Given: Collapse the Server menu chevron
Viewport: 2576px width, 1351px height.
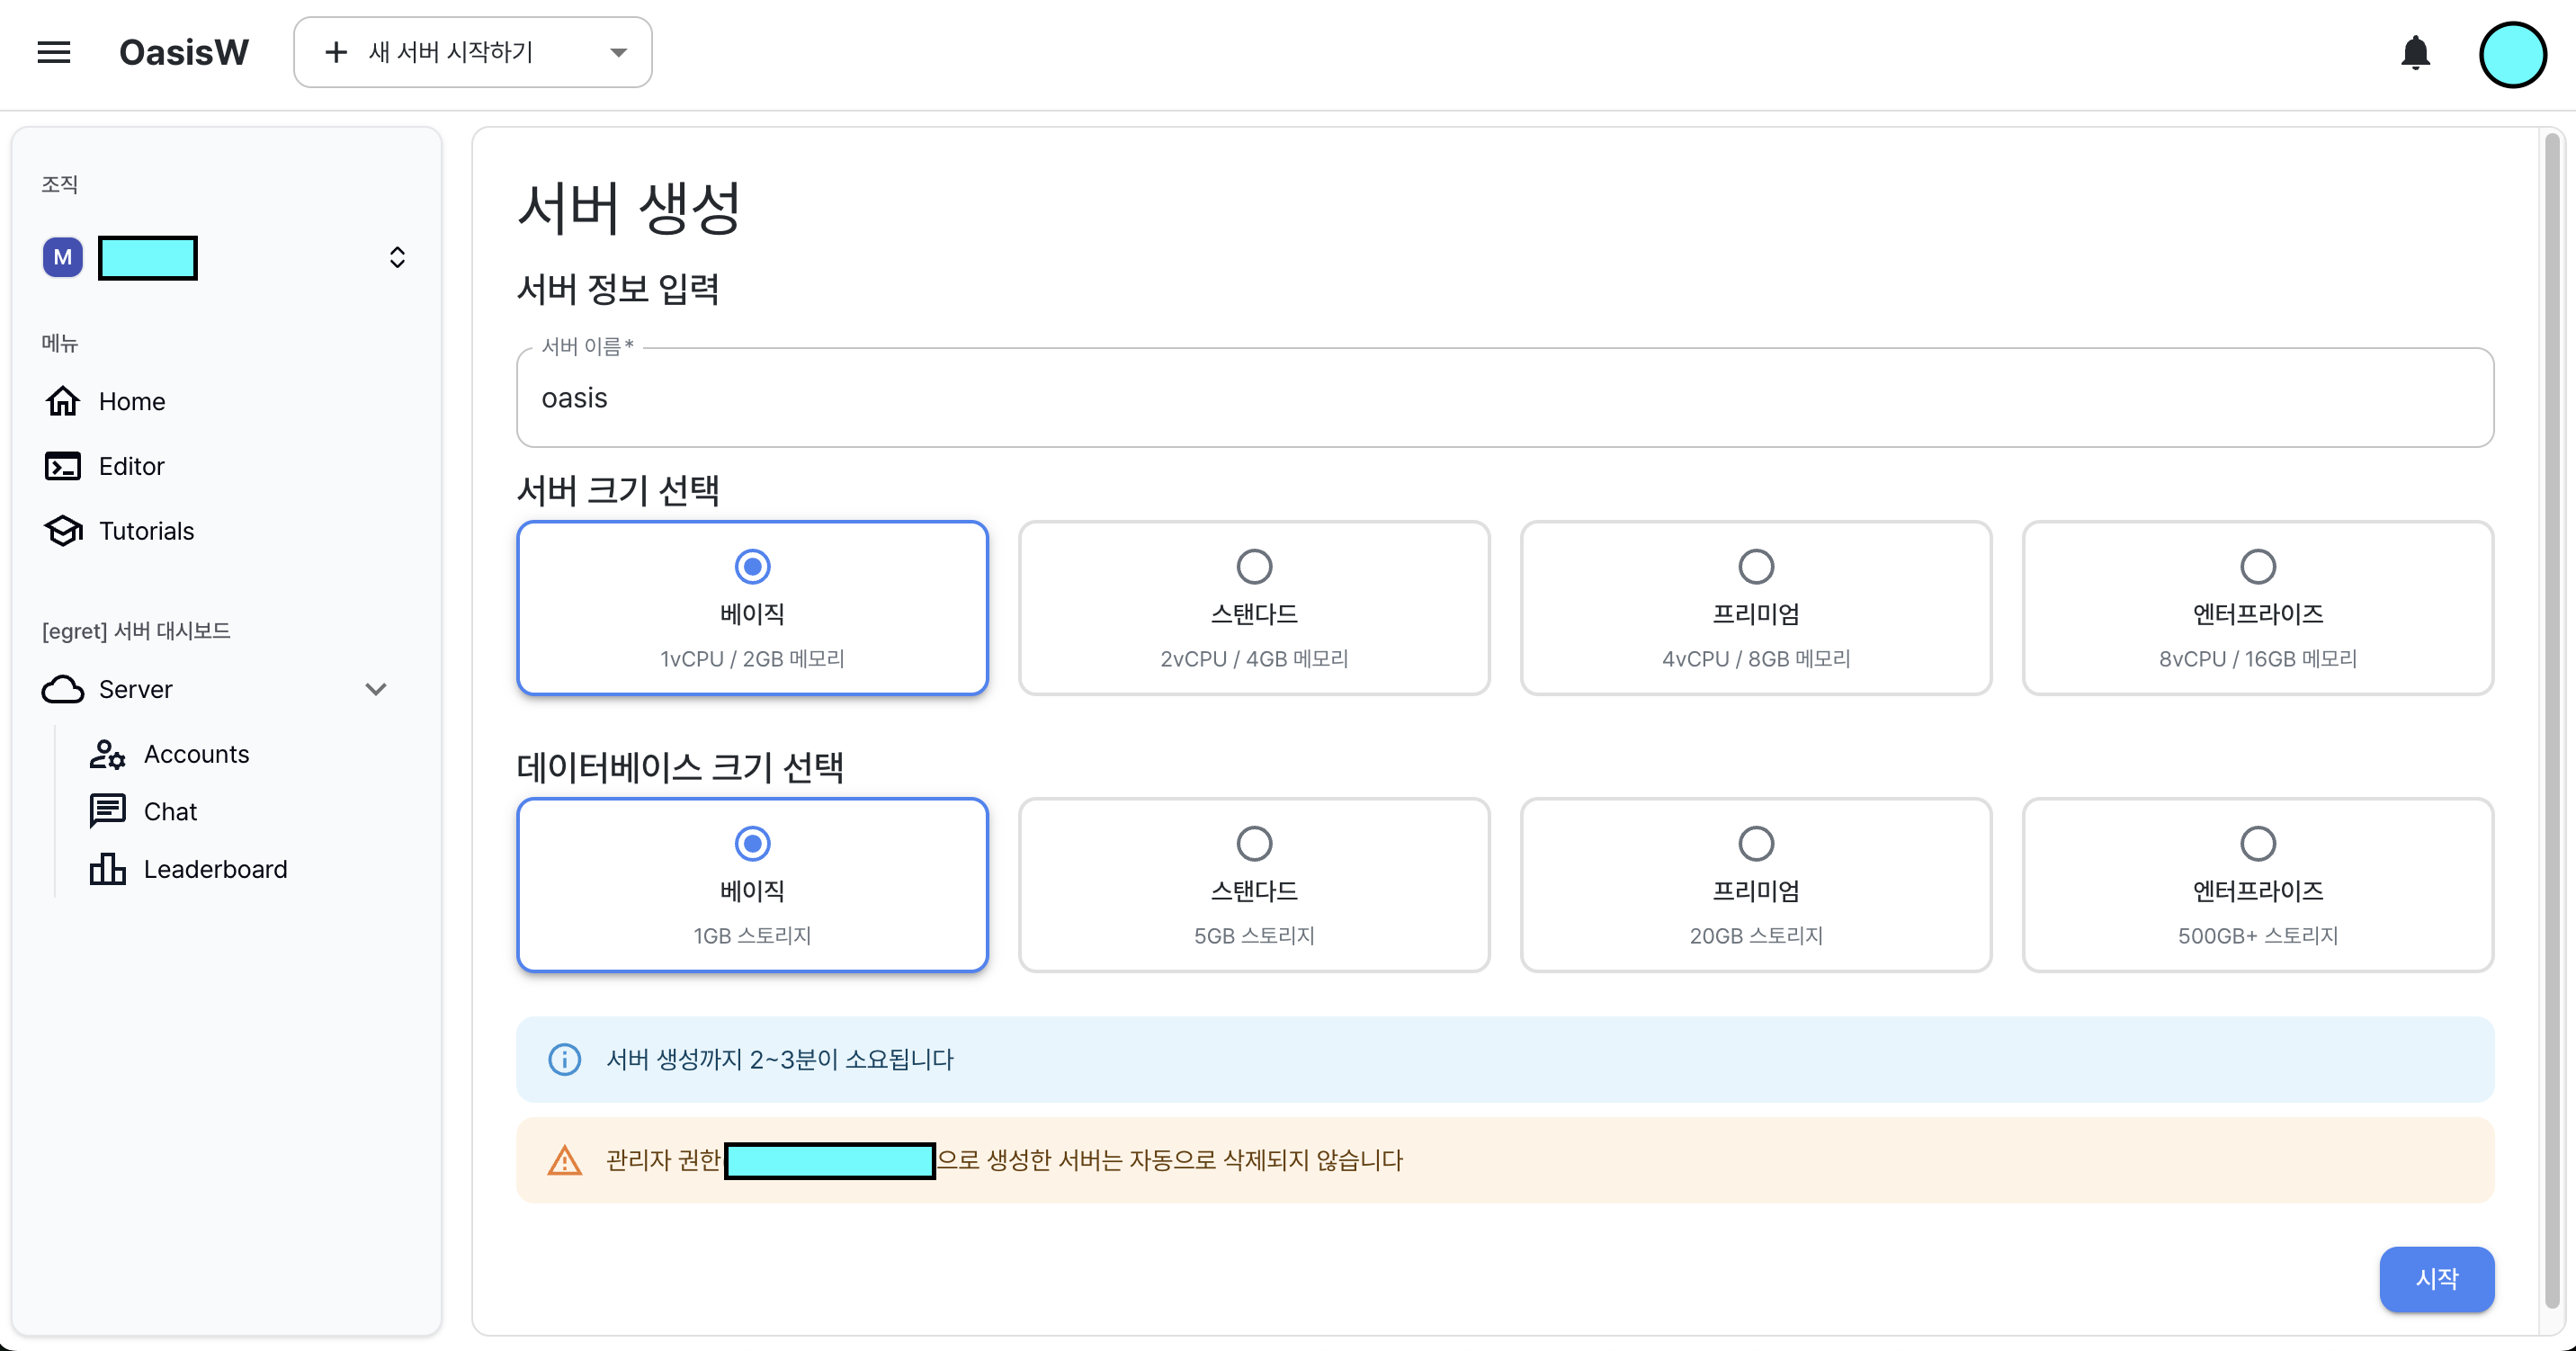Looking at the screenshot, I should [376, 689].
